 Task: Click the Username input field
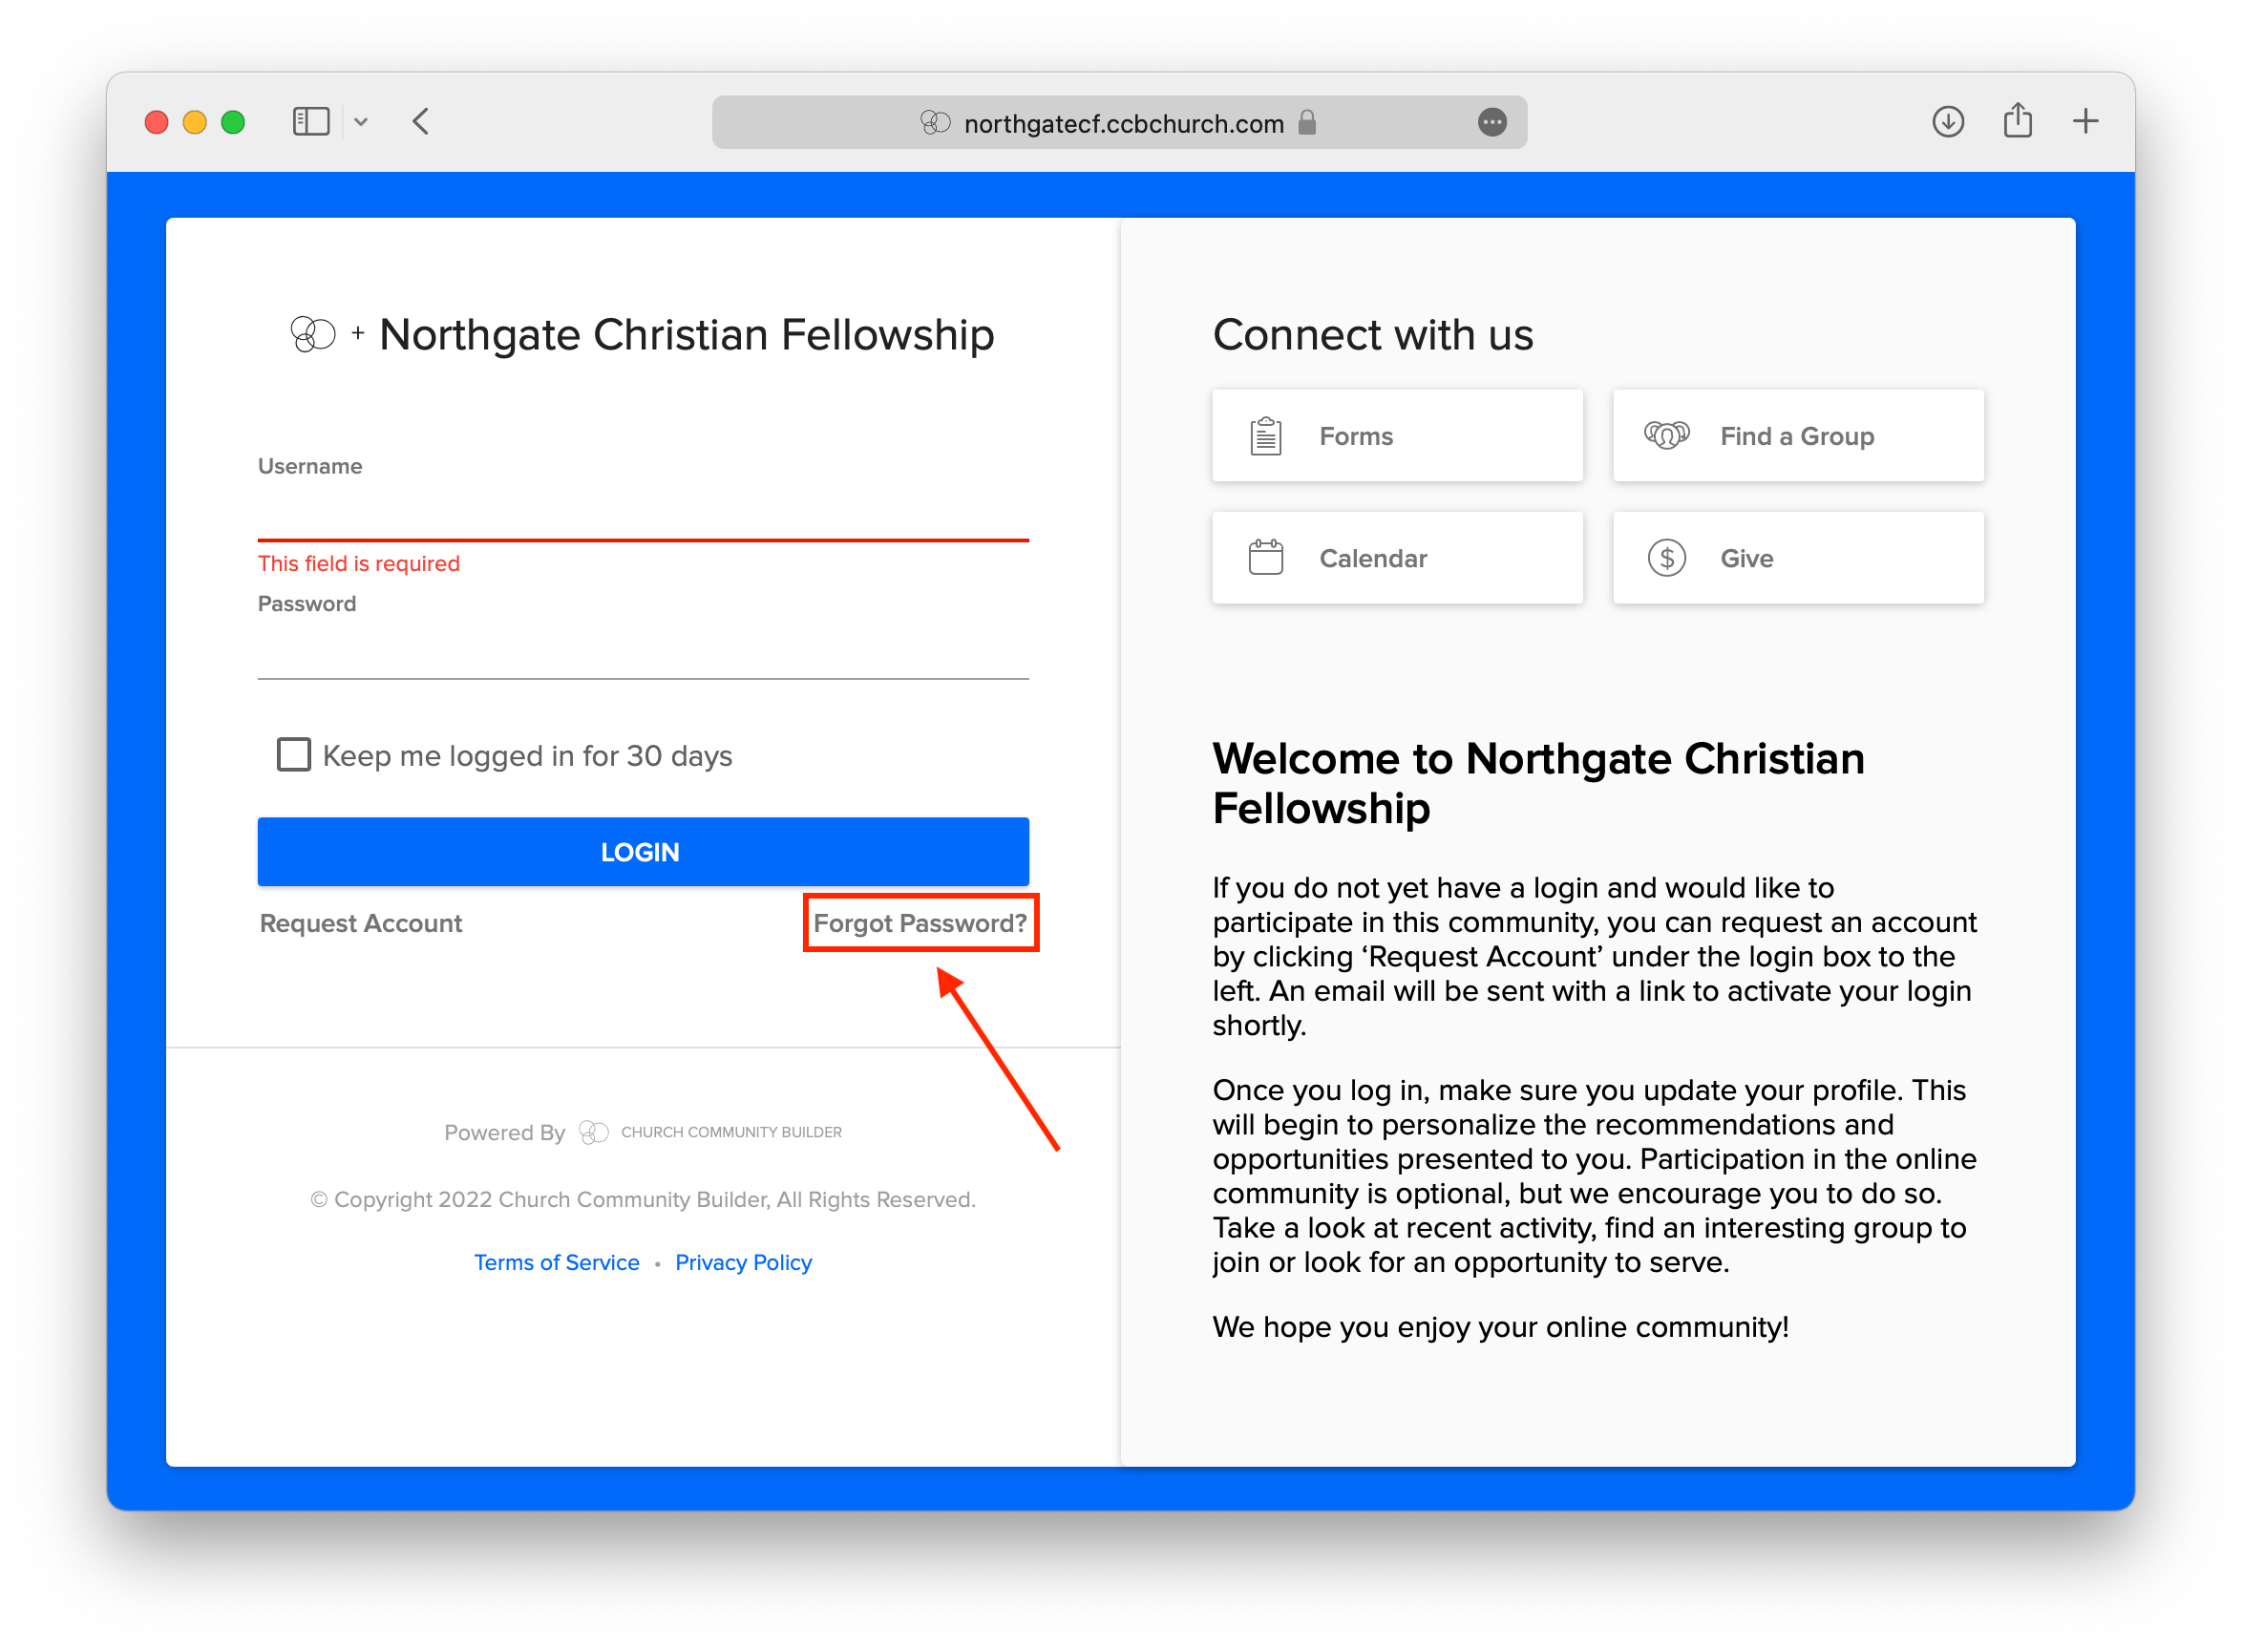(x=645, y=514)
